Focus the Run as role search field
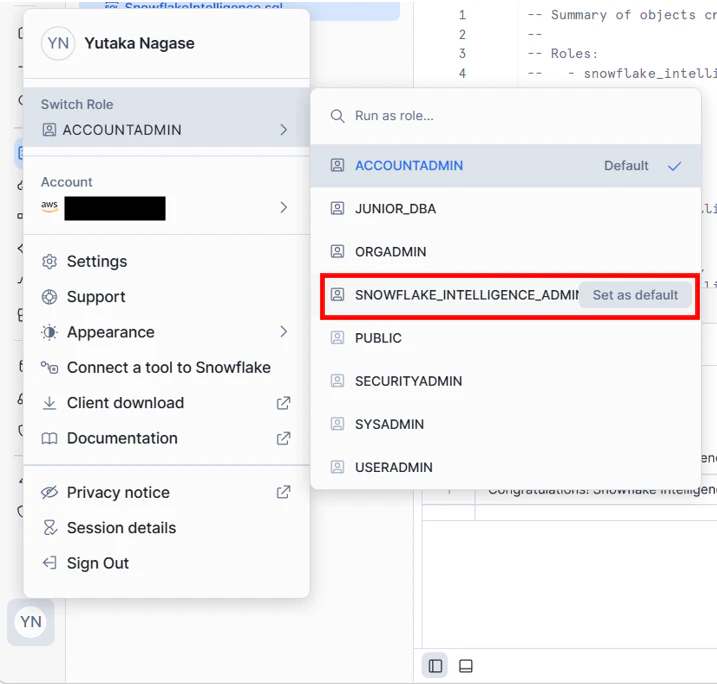The image size is (717, 684). [x=505, y=116]
